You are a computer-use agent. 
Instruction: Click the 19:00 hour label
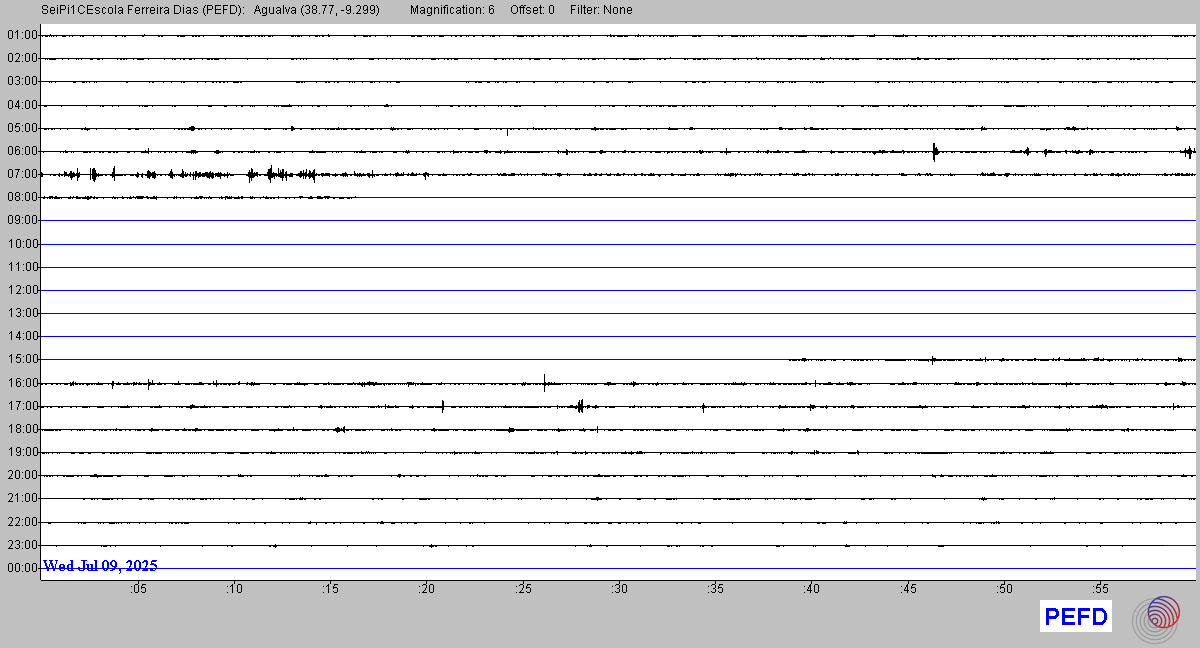[22, 452]
